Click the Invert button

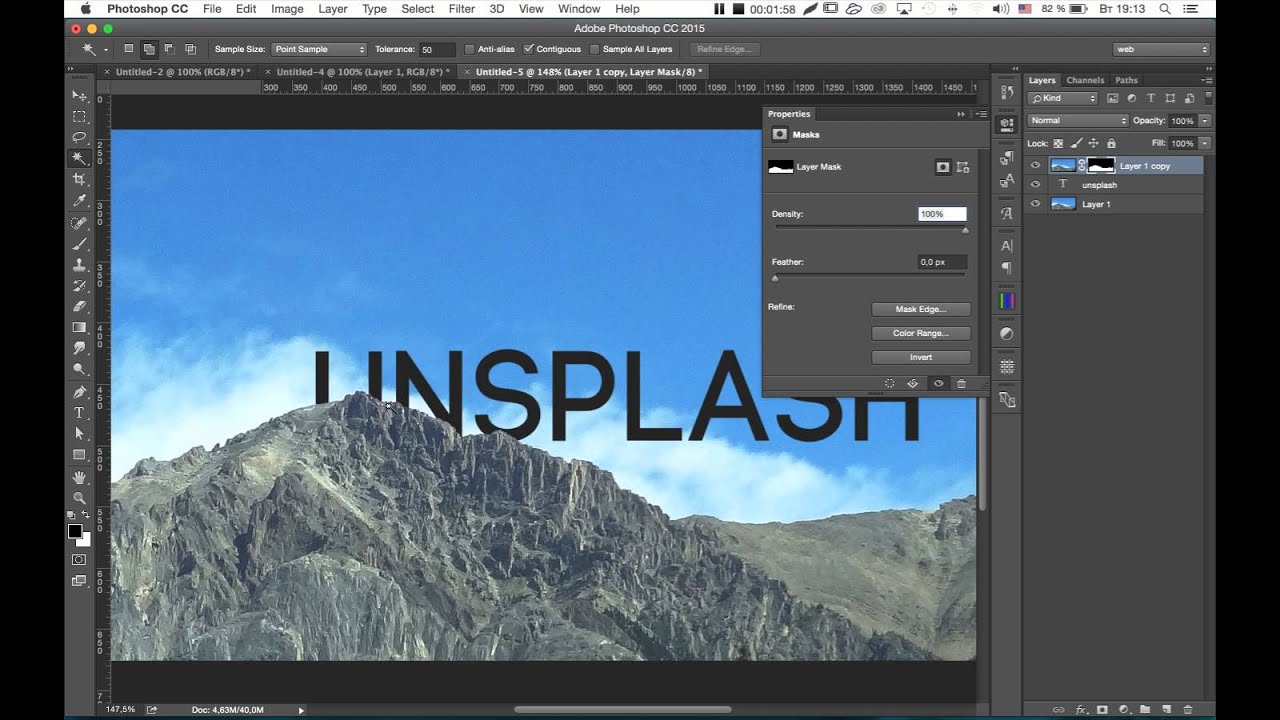coord(921,357)
